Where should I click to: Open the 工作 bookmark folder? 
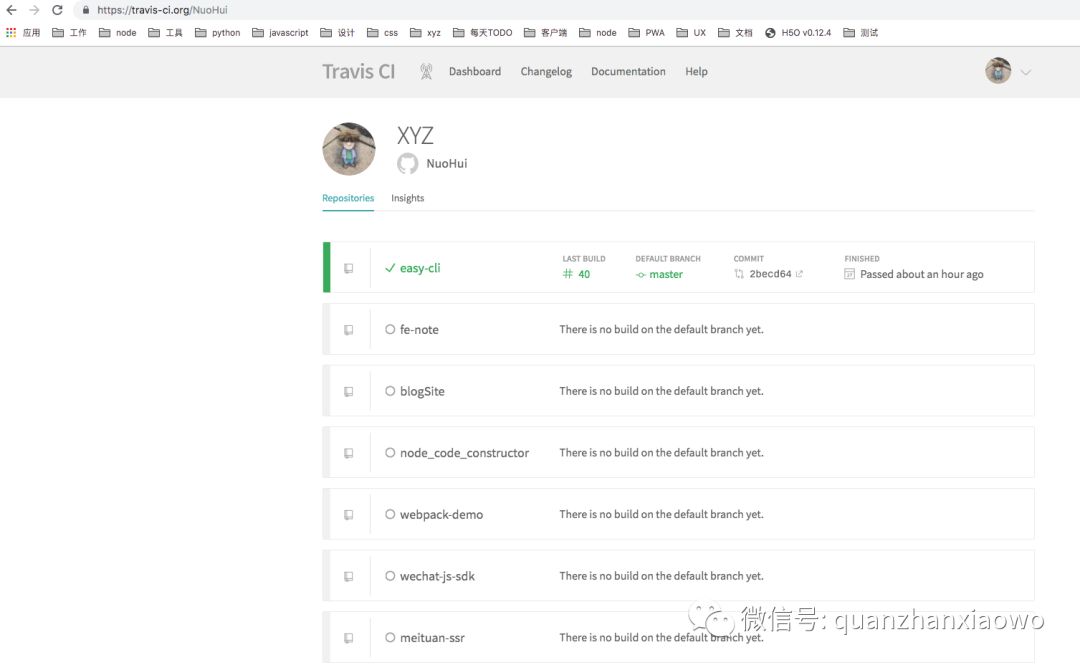[70, 32]
